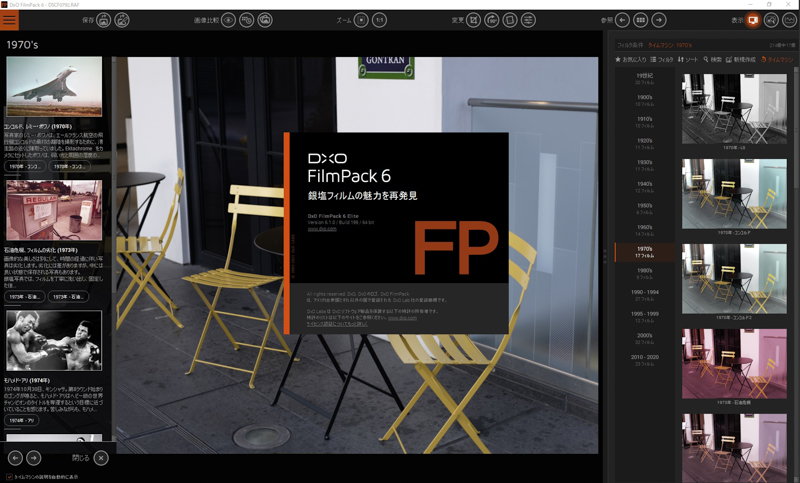Viewport: 800px width, 483px height.
Task: Click the second 1973年 - 石油... preset button
Action: (x=68, y=297)
